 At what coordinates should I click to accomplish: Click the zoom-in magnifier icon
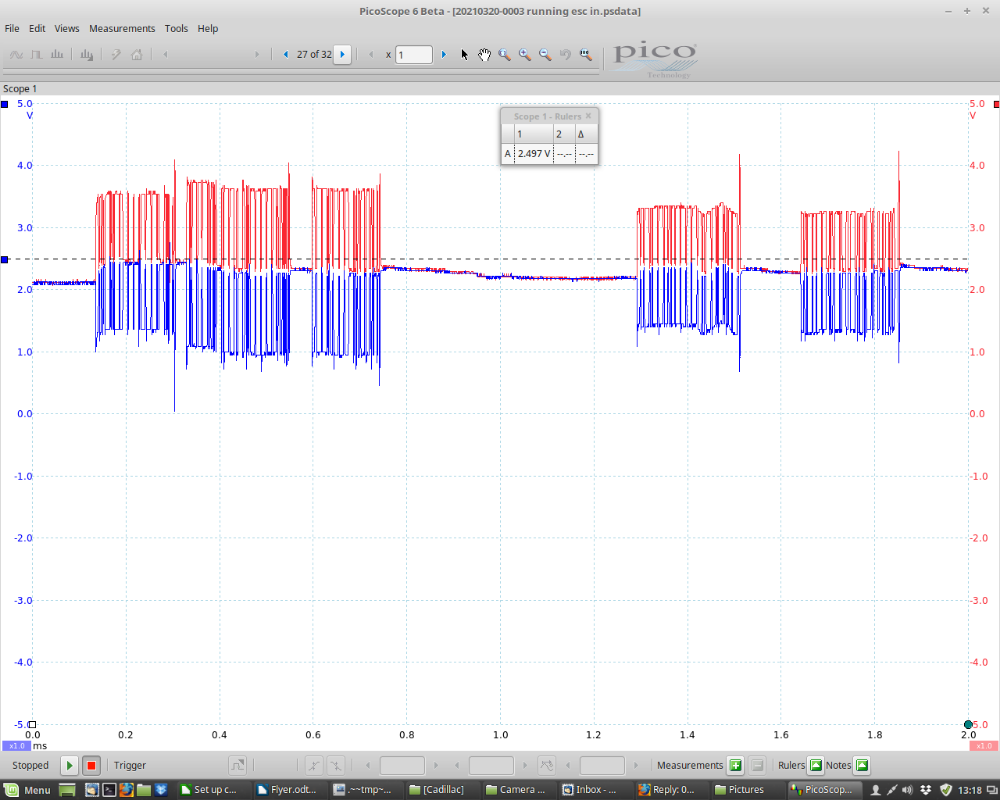pos(525,55)
